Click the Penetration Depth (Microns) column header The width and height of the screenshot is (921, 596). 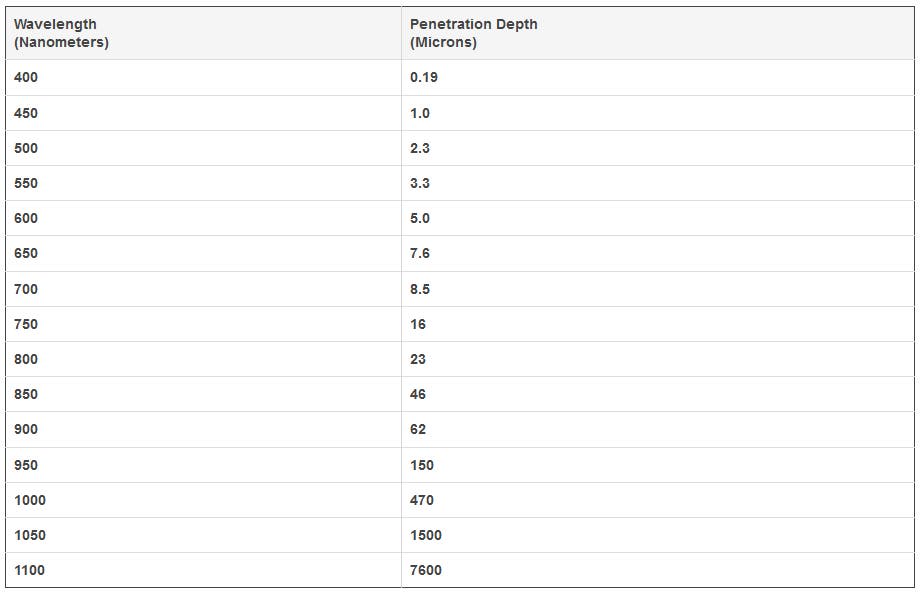[x=473, y=33]
